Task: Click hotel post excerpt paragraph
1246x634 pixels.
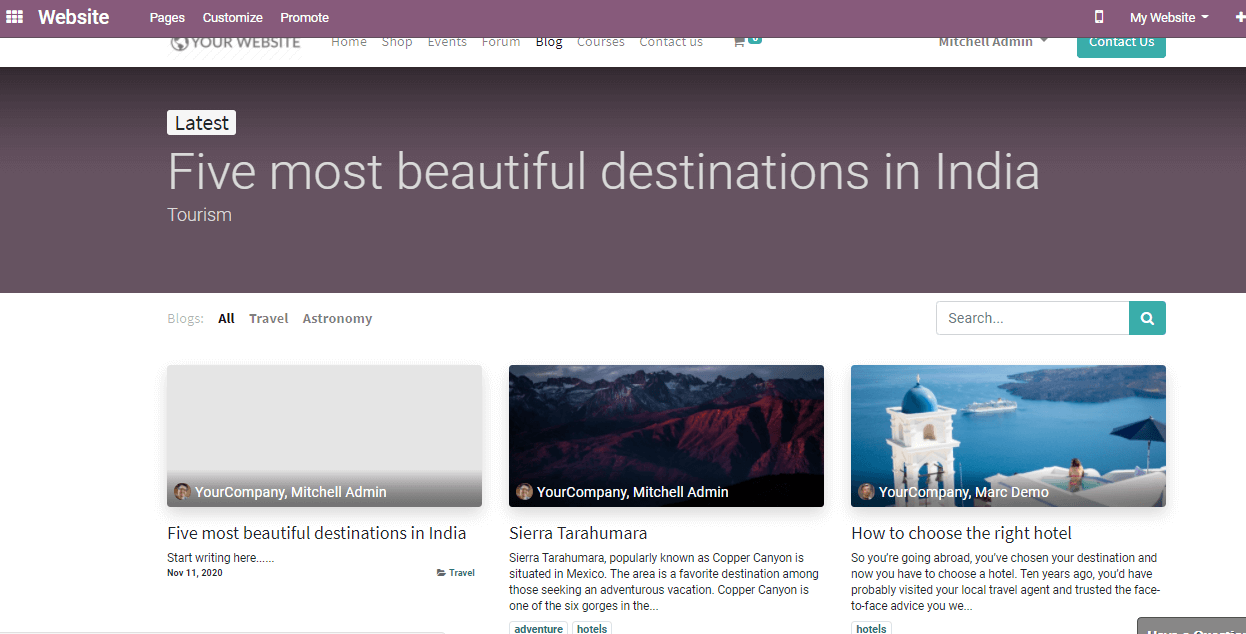Action: tap(1005, 582)
